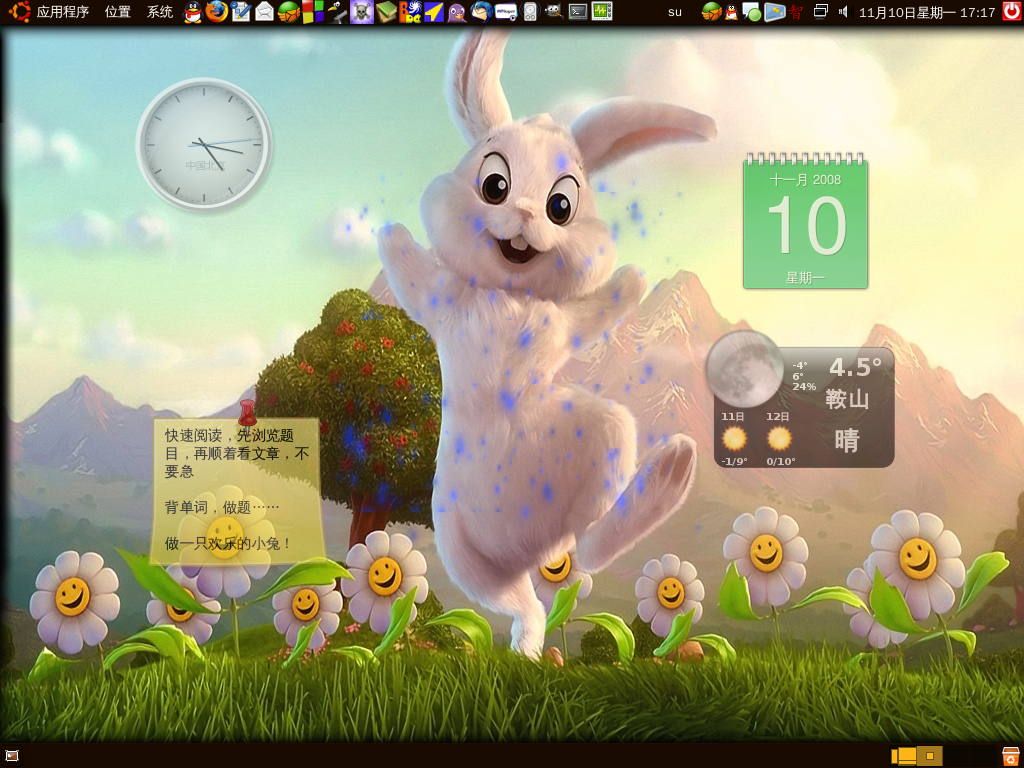Click the chat bubble status tray icon
Viewport: 1024px width, 768px height.
pos(752,12)
